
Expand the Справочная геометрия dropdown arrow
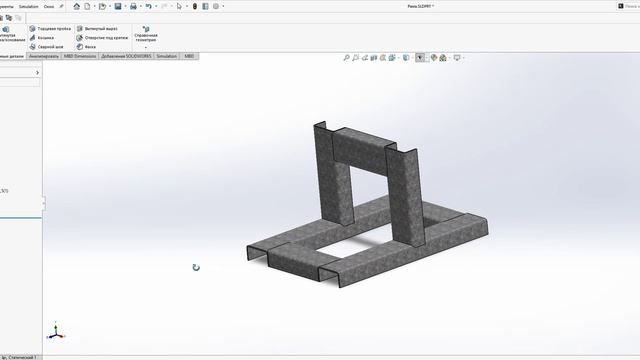click(x=146, y=48)
